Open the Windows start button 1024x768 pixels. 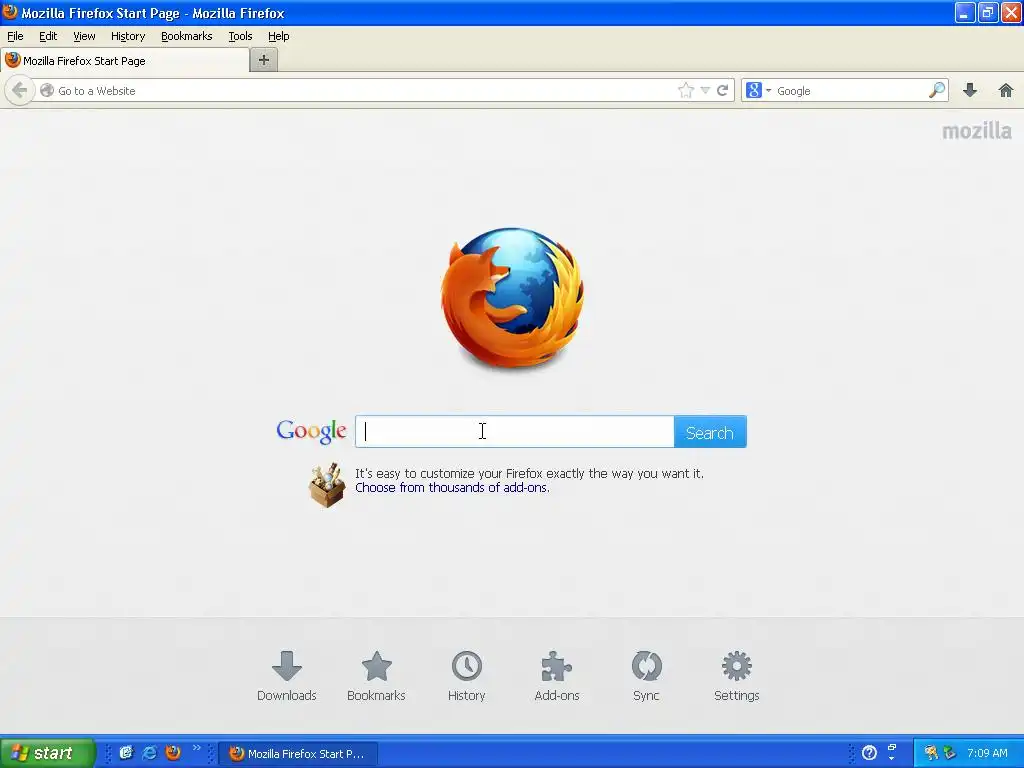pos(47,752)
